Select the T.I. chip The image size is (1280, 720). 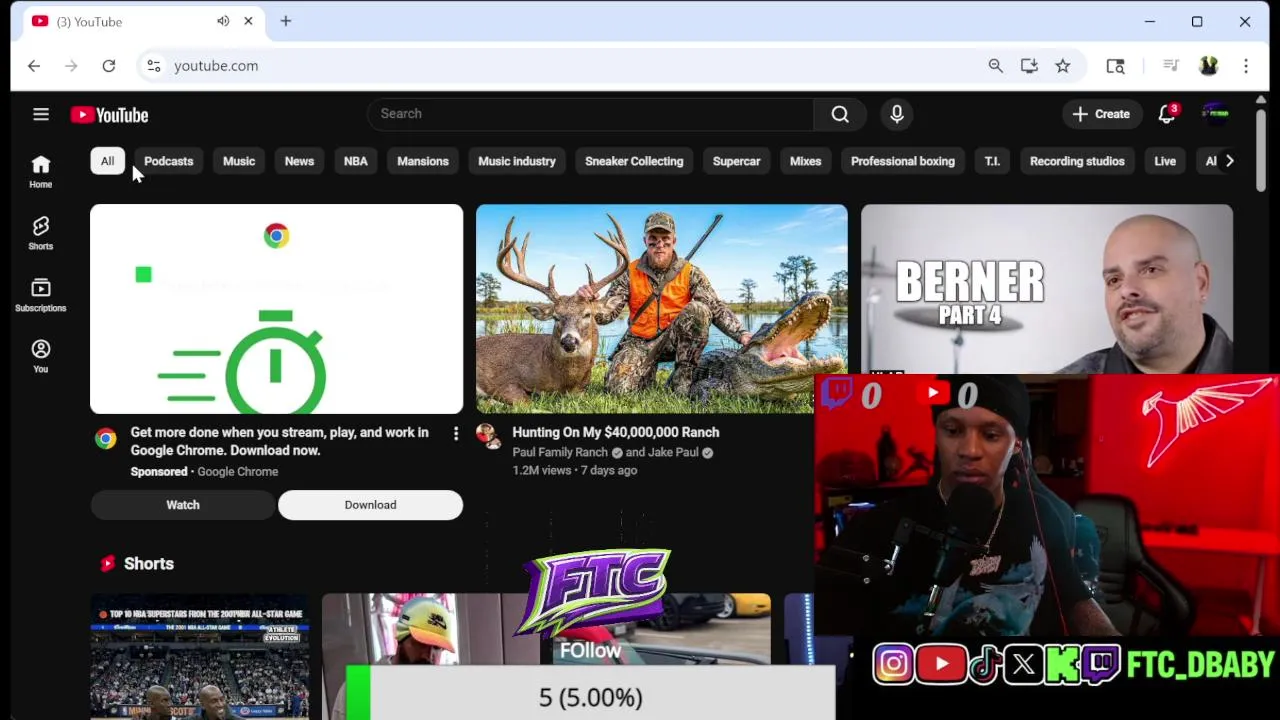click(x=992, y=161)
